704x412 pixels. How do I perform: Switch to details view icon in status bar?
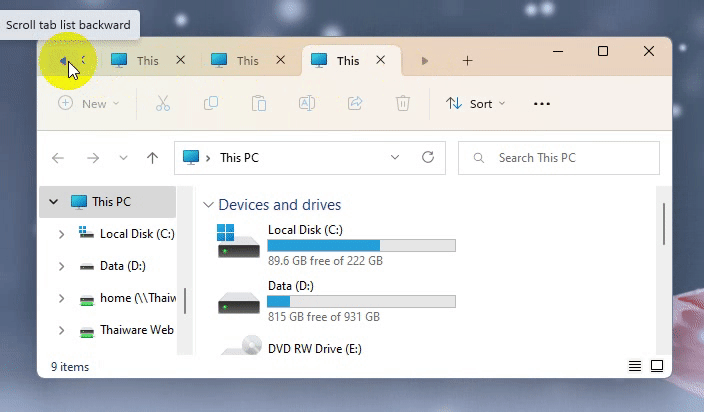point(635,366)
